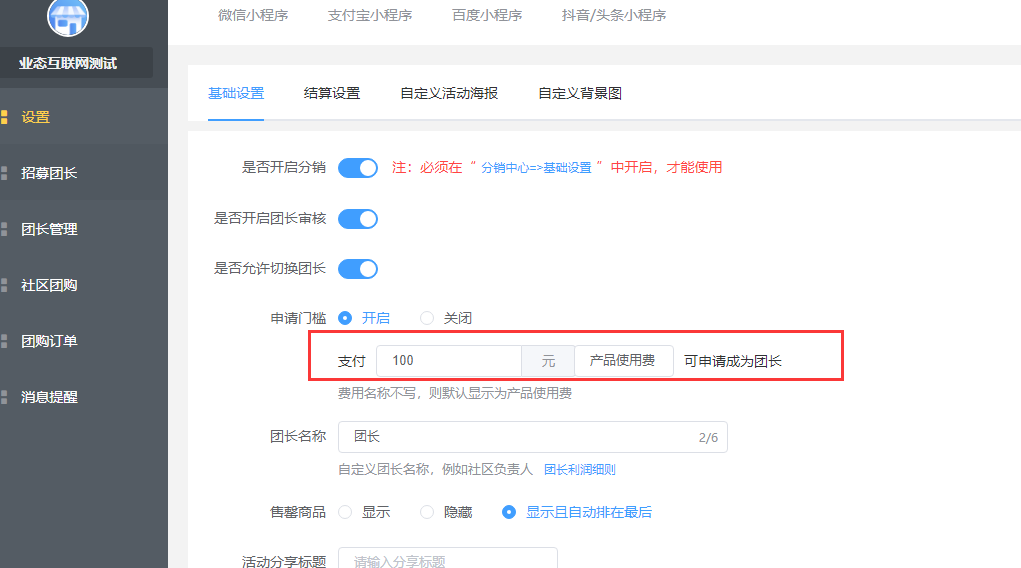Image resolution: width=1021 pixels, height=568 pixels.
Task: Open the 支付宝小程序 top tab
Action: click(370, 16)
